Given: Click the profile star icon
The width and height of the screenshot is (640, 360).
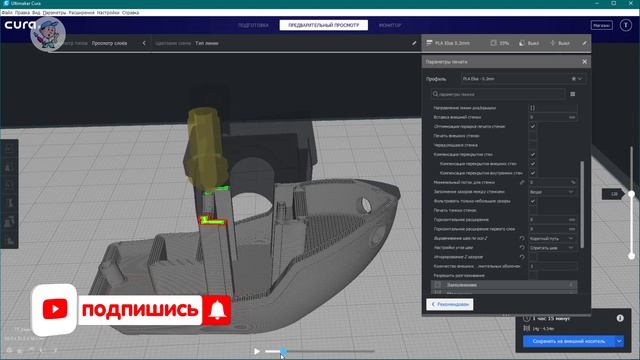Looking at the screenshot, I should [573, 79].
